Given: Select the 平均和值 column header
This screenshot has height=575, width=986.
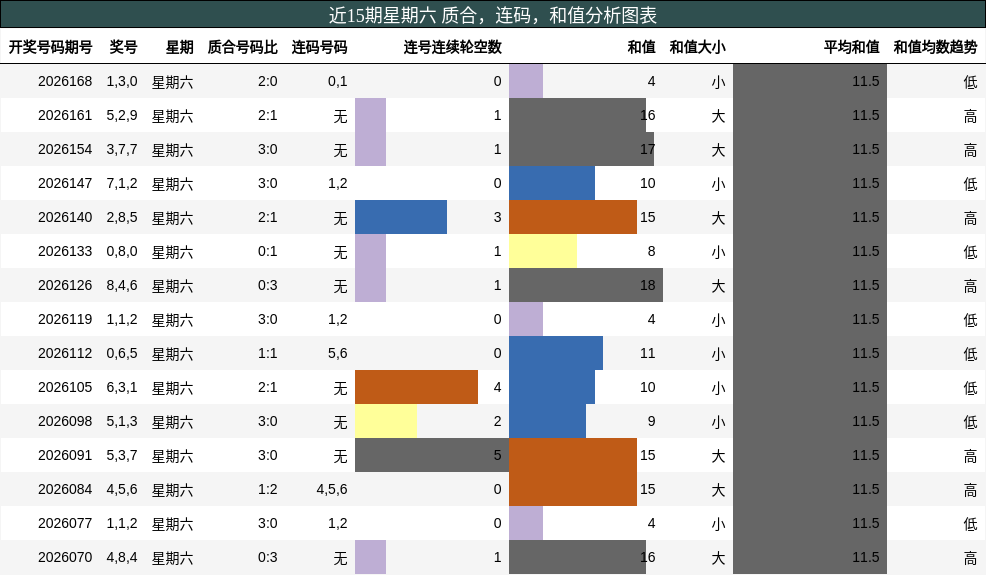Looking at the screenshot, I should point(851,47).
